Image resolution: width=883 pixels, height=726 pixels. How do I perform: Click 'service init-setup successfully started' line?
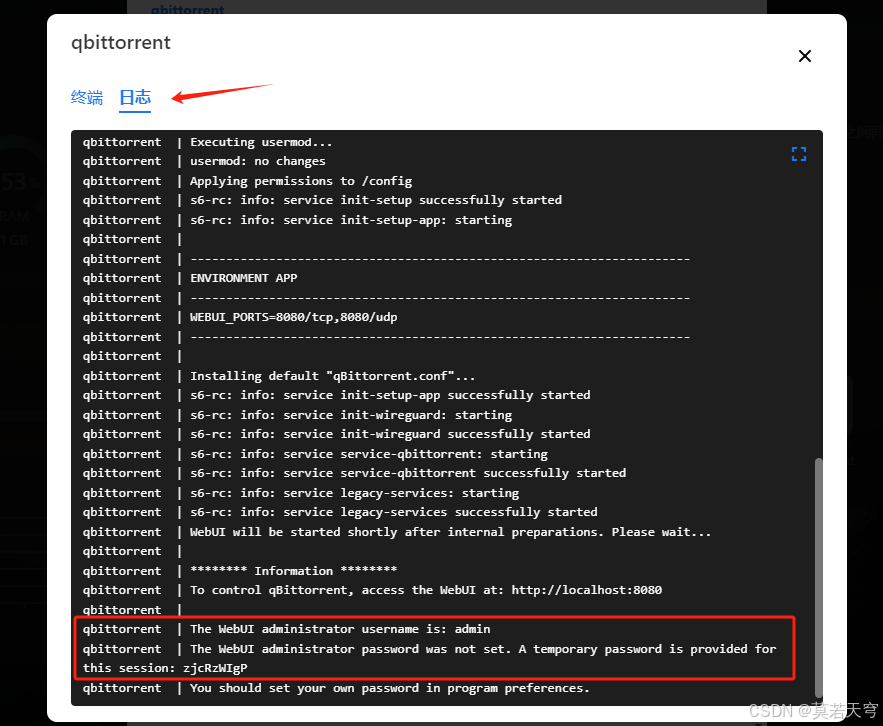pos(376,200)
